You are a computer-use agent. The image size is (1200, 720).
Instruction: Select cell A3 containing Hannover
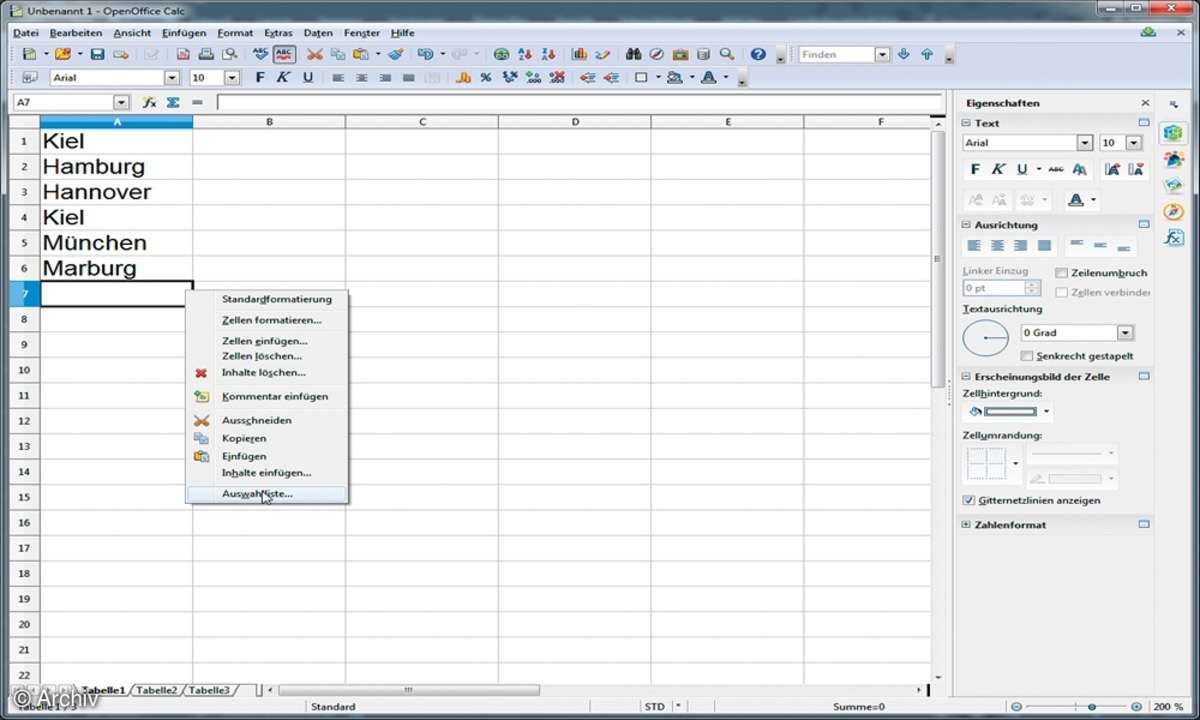point(116,192)
